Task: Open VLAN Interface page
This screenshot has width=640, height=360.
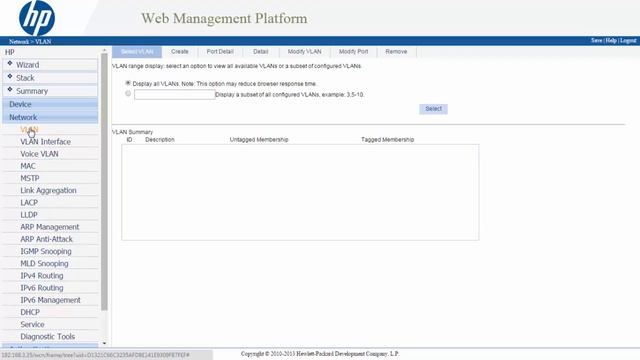Action: 45,142
